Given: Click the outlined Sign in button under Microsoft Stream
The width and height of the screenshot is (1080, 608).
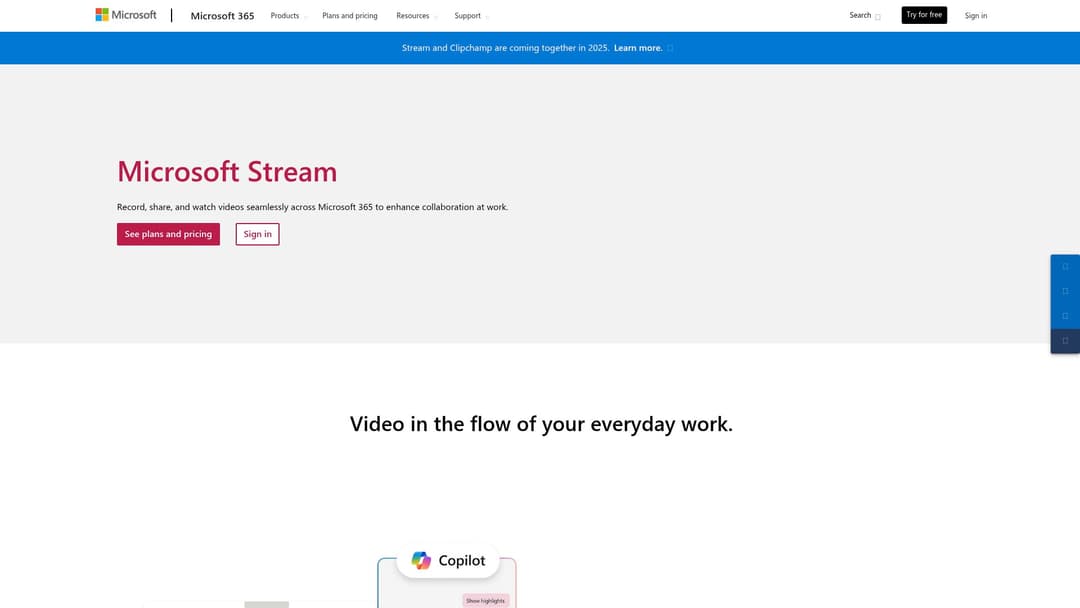Looking at the screenshot, I should tap(258, 234).
